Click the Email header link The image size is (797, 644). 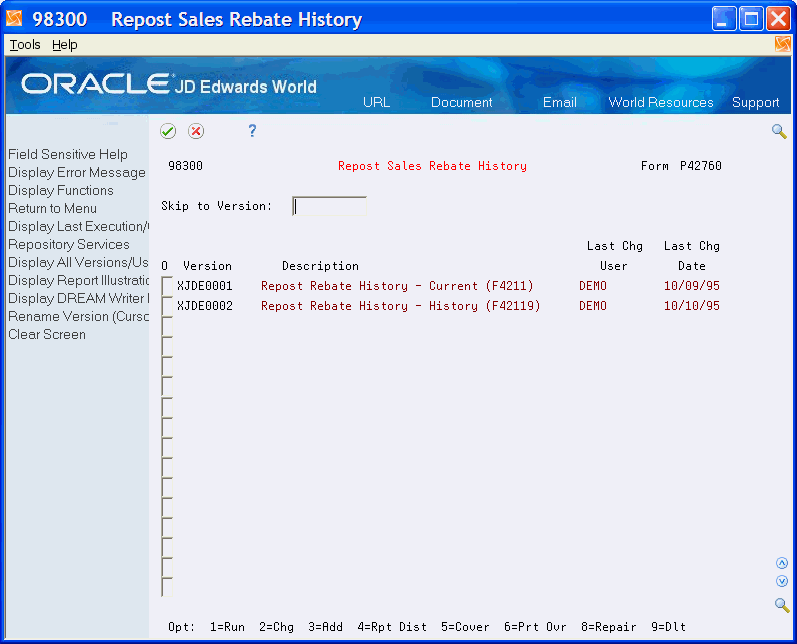tap(560, 102)
